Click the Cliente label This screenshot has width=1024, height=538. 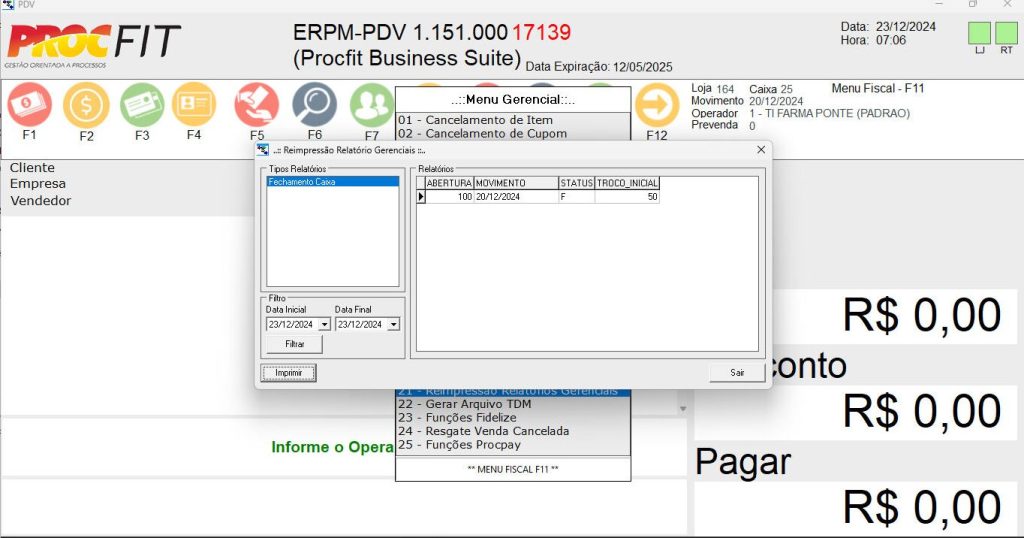tap(32, 168)
